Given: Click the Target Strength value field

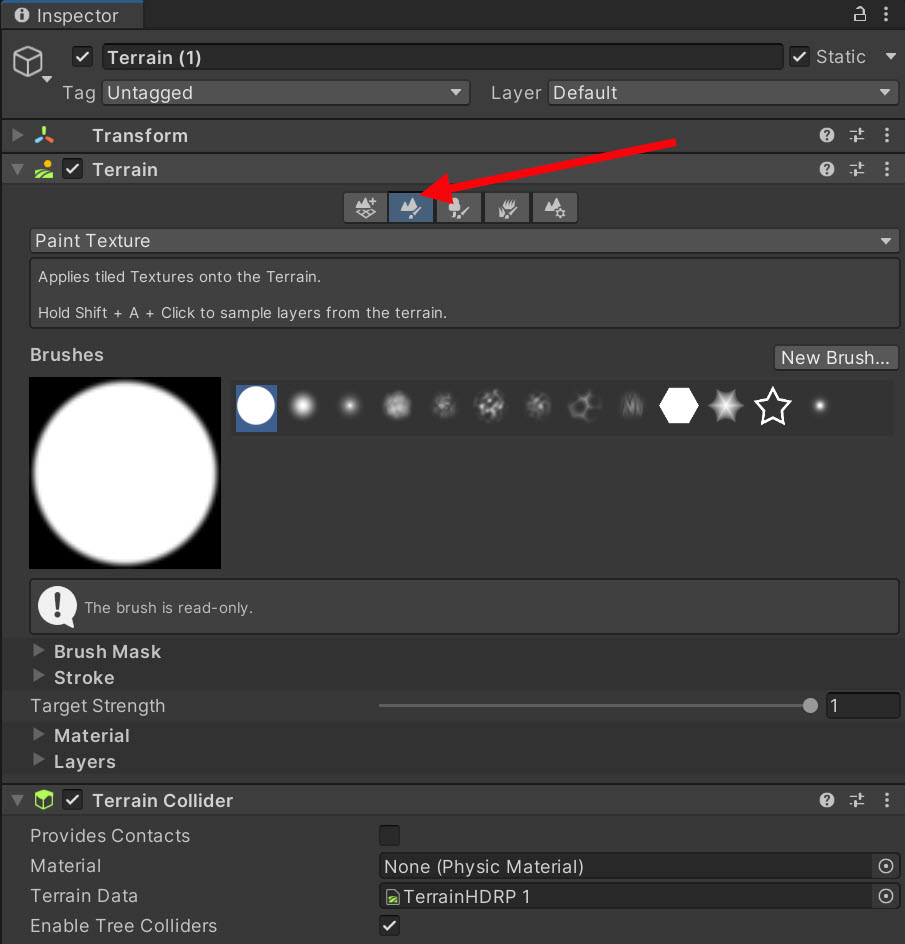Looking at the screenshot, I should (x=862, y=706).
